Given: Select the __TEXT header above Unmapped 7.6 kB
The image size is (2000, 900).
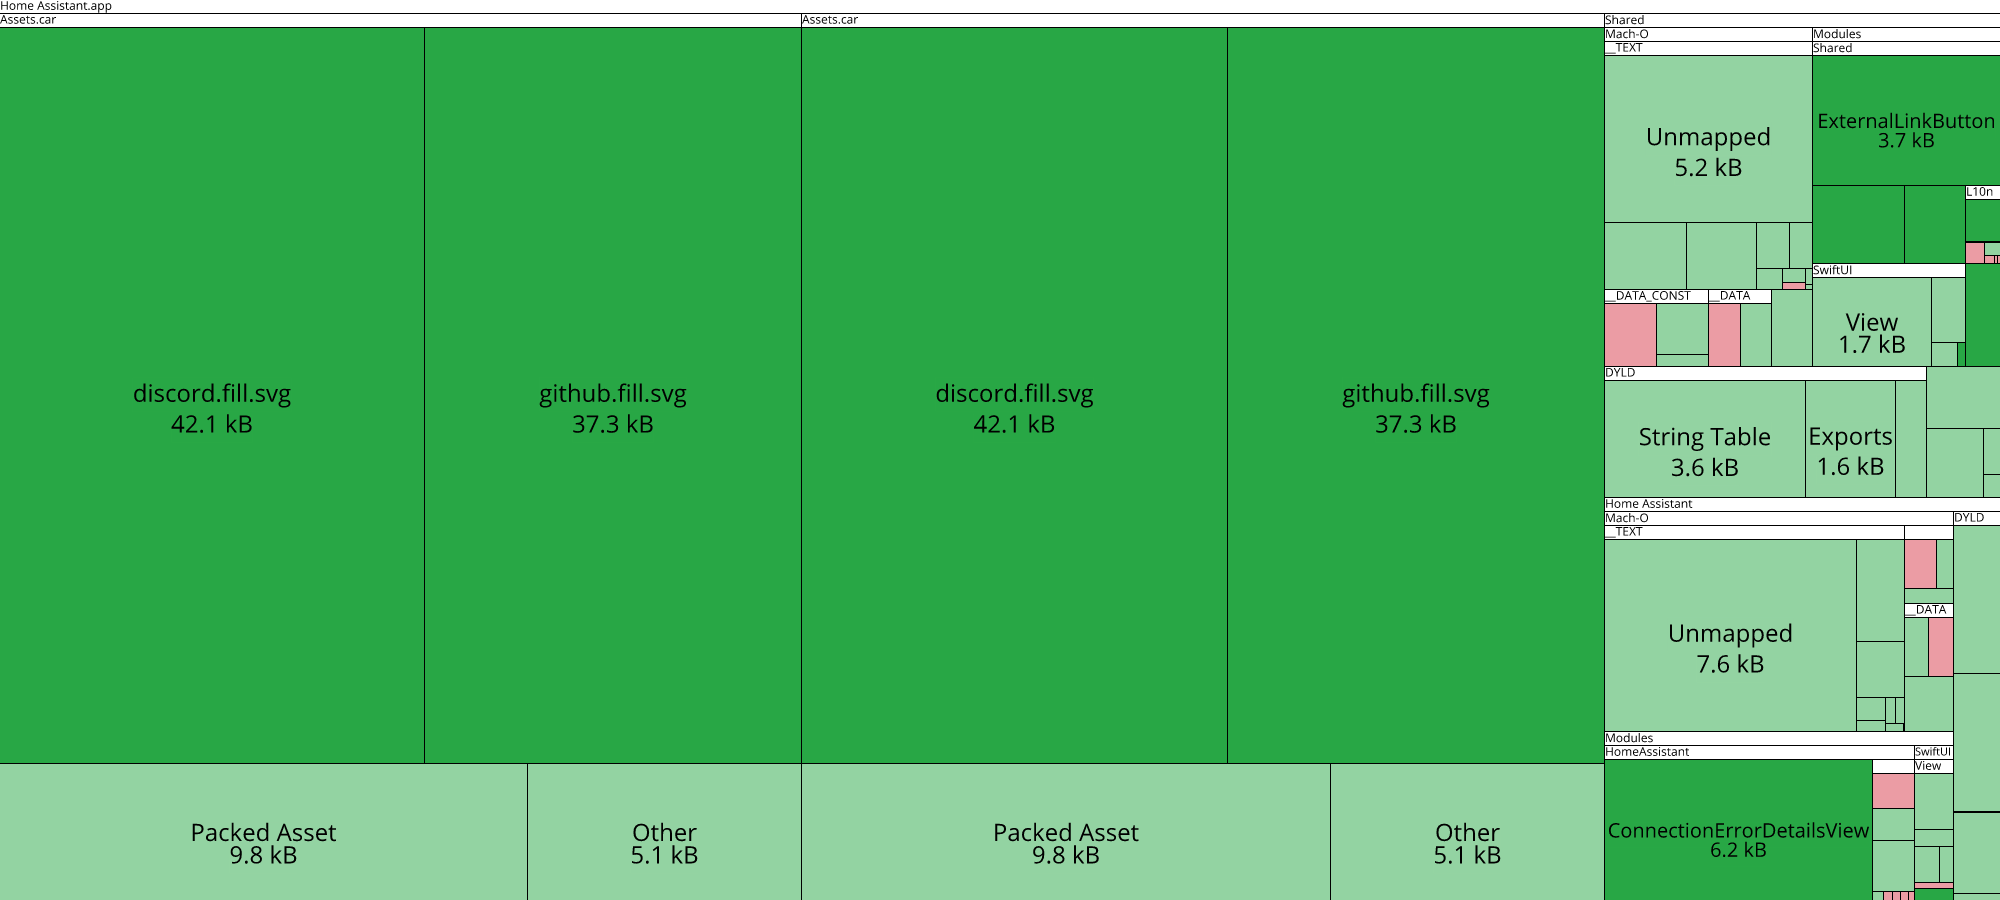Looking at the screenshot, I should pyautogui.click(x=1754, y=532).
